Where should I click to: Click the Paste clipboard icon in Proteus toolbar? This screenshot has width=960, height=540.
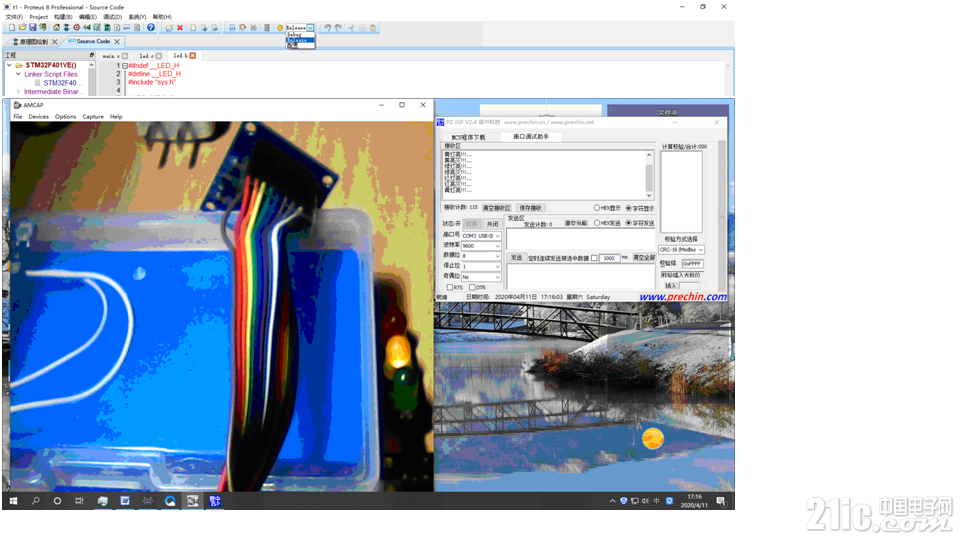[373, 28]
